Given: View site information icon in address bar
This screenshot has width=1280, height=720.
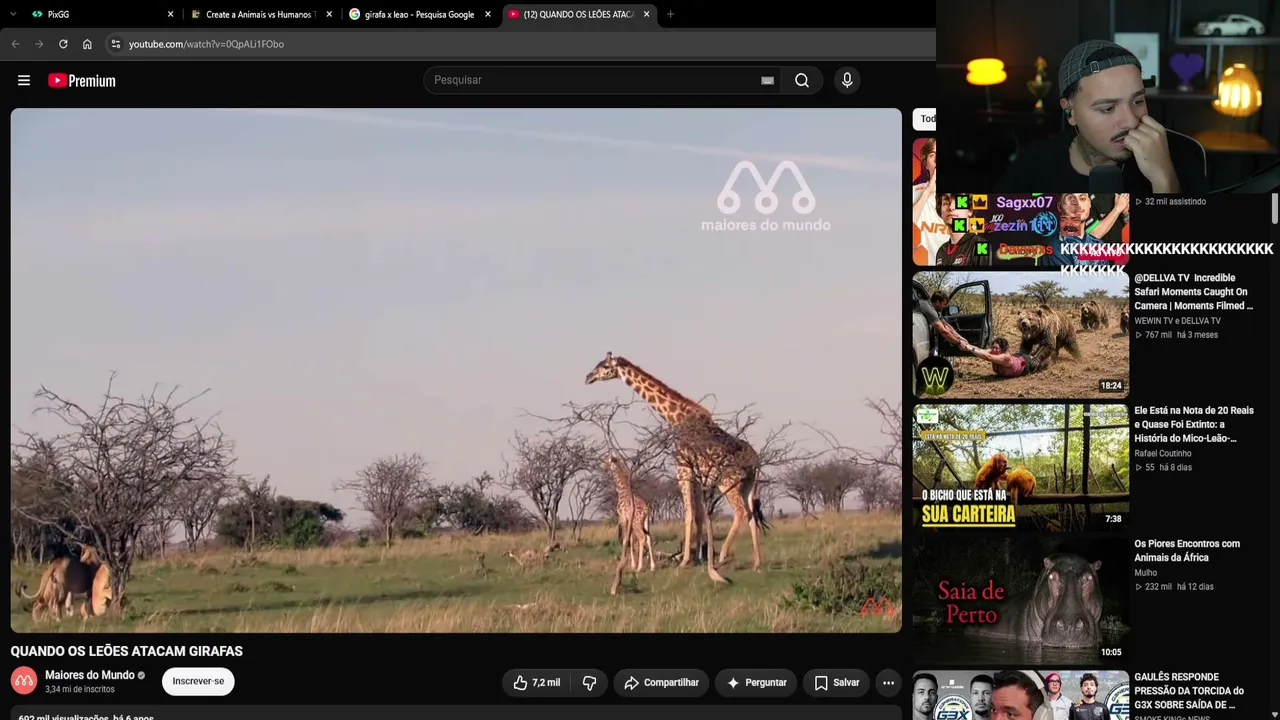Looking at the screenshot, I should click(116, 44).
